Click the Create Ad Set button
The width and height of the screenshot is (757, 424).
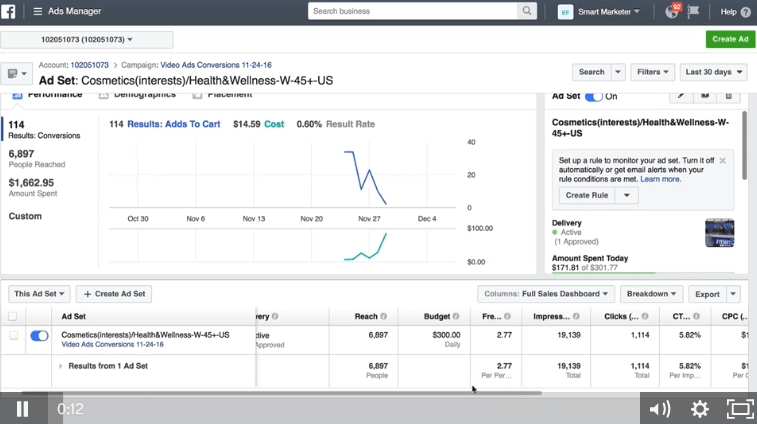coord(114,294)
